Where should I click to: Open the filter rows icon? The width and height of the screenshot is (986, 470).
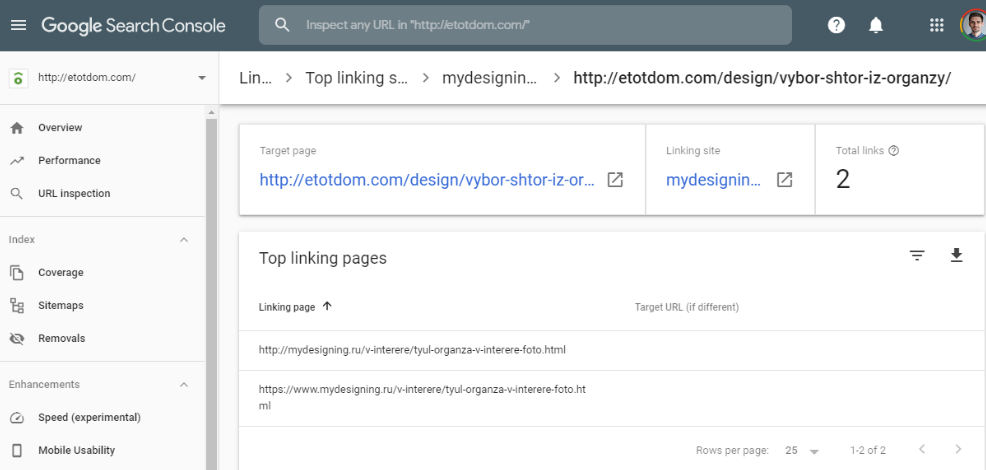[x=917, y=256]
